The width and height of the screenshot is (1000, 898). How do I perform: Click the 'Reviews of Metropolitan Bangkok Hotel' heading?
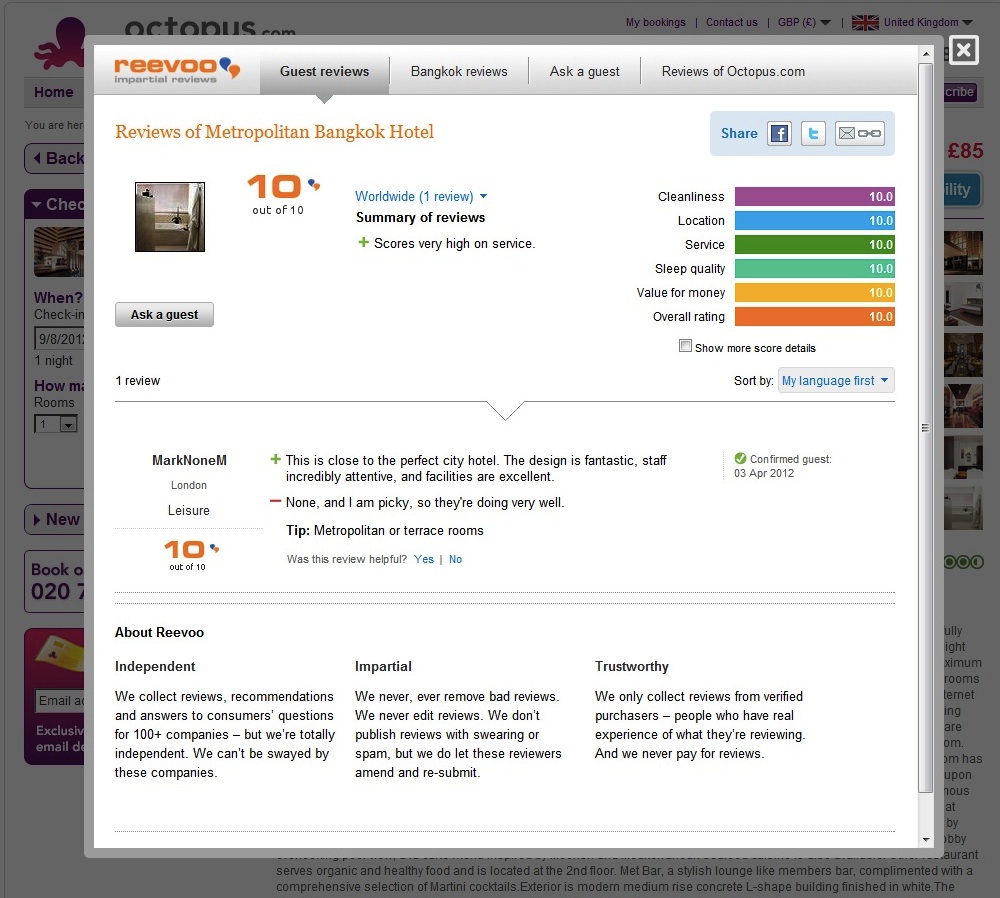(x=274, y=132)
